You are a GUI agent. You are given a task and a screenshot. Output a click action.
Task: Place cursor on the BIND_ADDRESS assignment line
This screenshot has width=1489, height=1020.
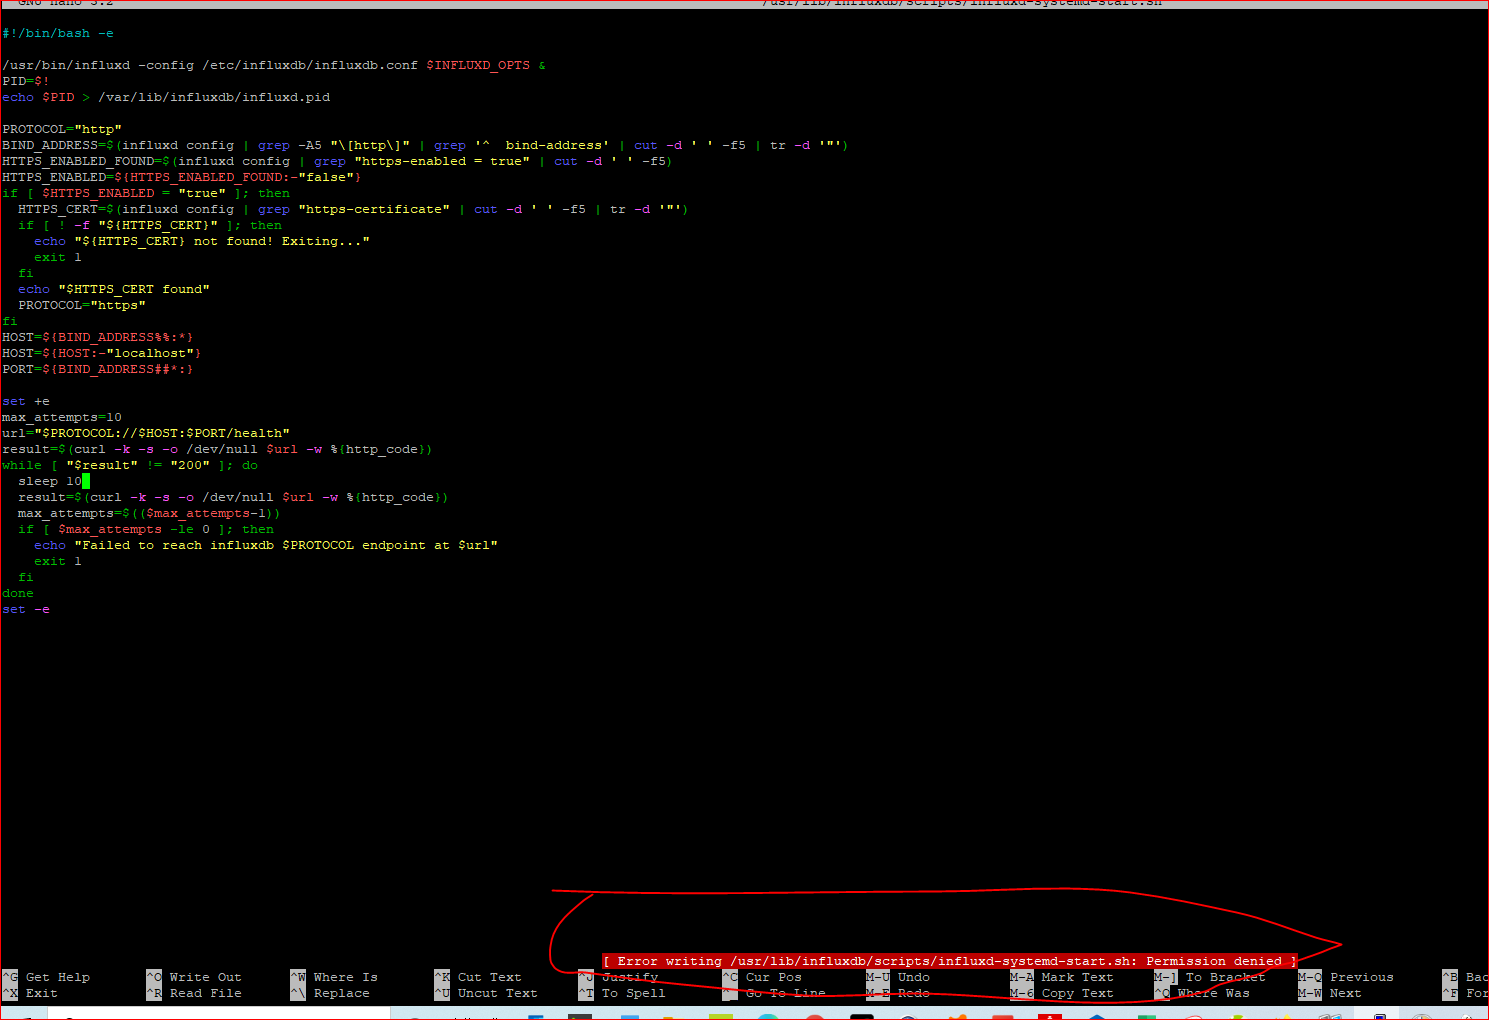coord(425,145)
